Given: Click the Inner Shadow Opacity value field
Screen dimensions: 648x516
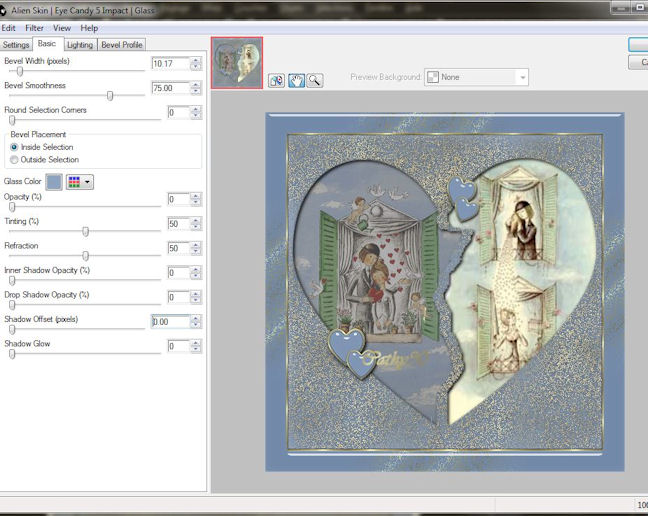Looking at the screenshot, I should click(179, 273).
